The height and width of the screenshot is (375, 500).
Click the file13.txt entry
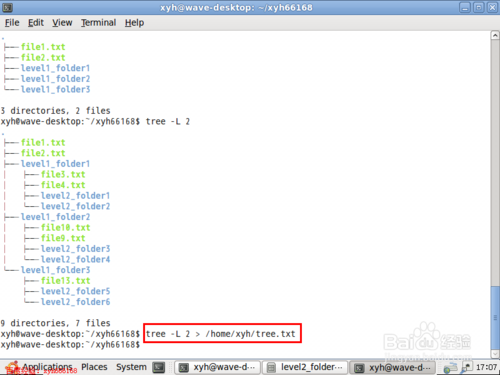65,281
